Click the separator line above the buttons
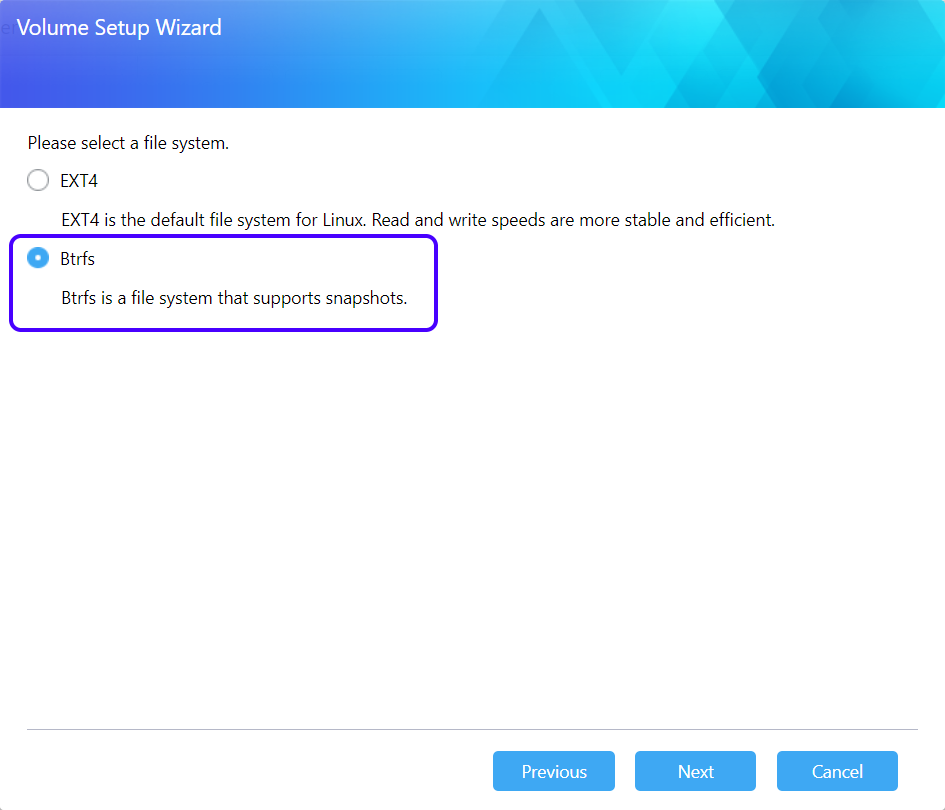This screenshot has width=945, height=810. pos(472,730)
